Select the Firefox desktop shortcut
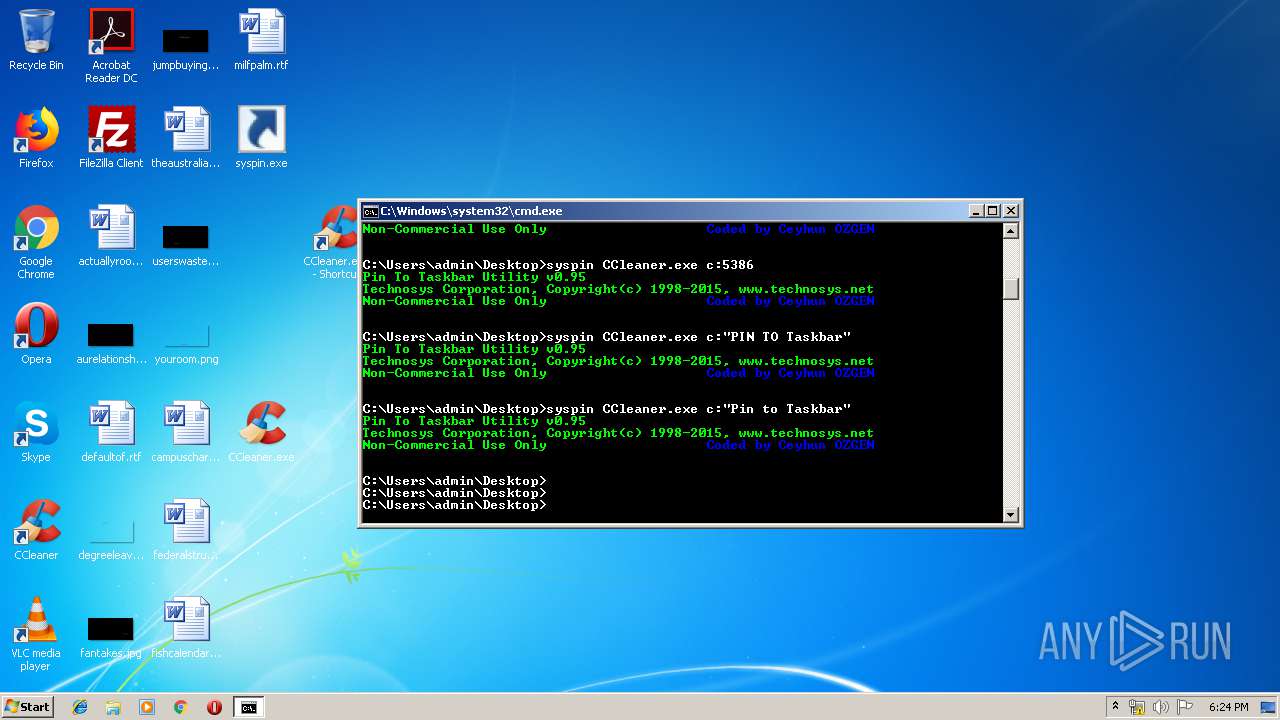Screen dimensions: 1280x720 point(36,138)
